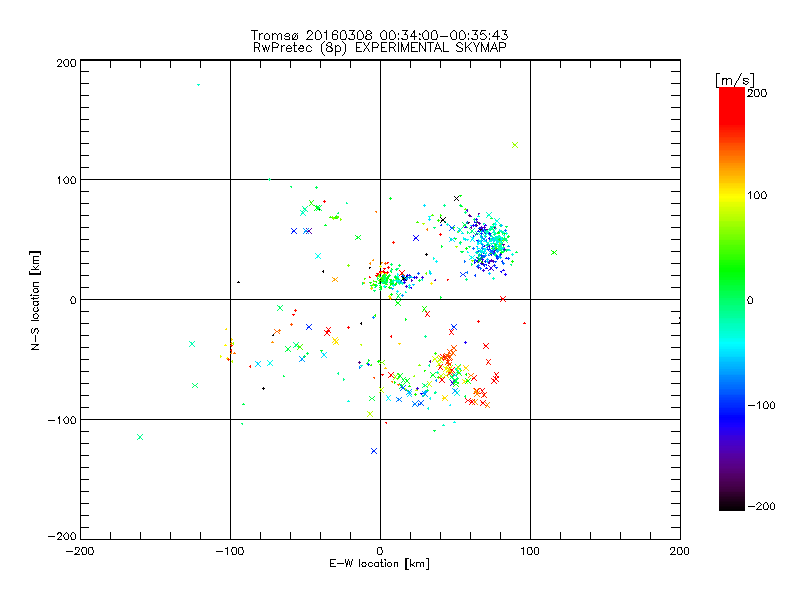
Task: Click the green cross just right of the 100 km vertical gridline
Action: (554, 253)
